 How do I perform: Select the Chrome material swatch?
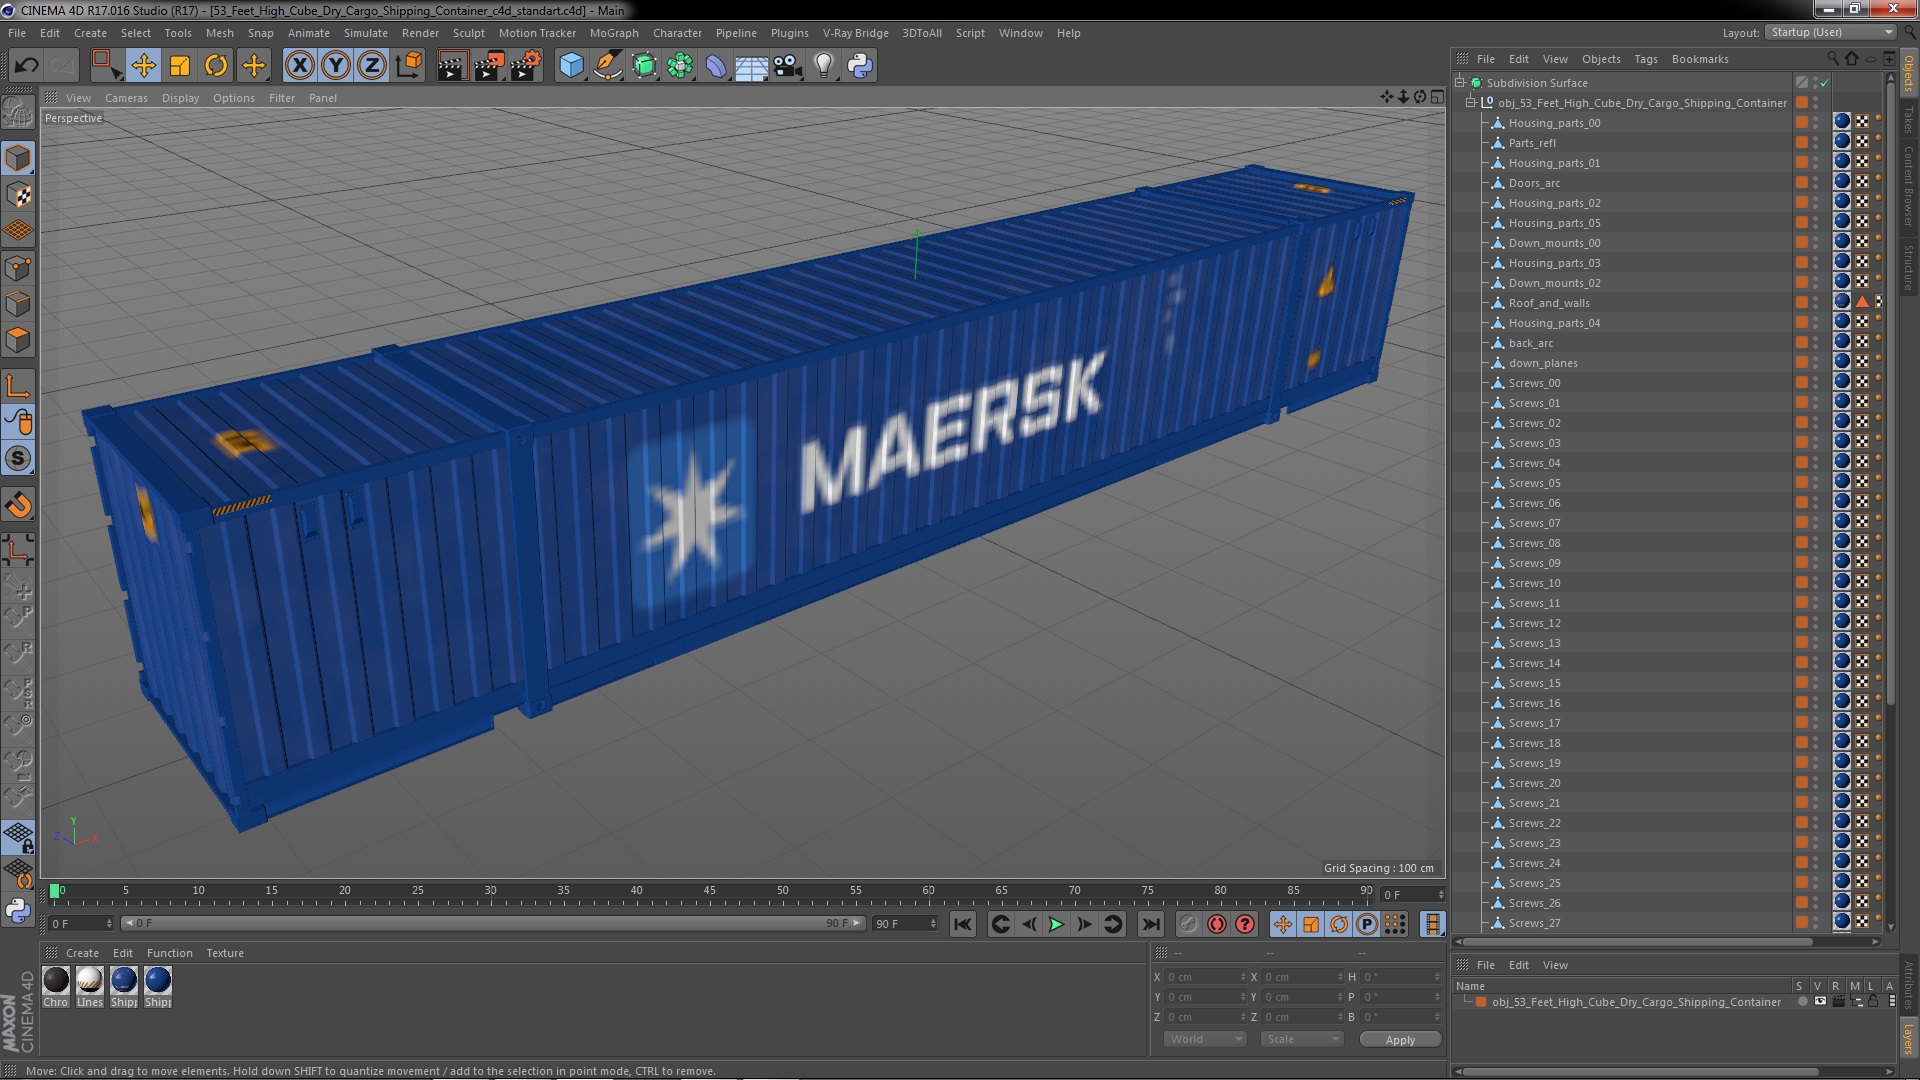(56, 987)
